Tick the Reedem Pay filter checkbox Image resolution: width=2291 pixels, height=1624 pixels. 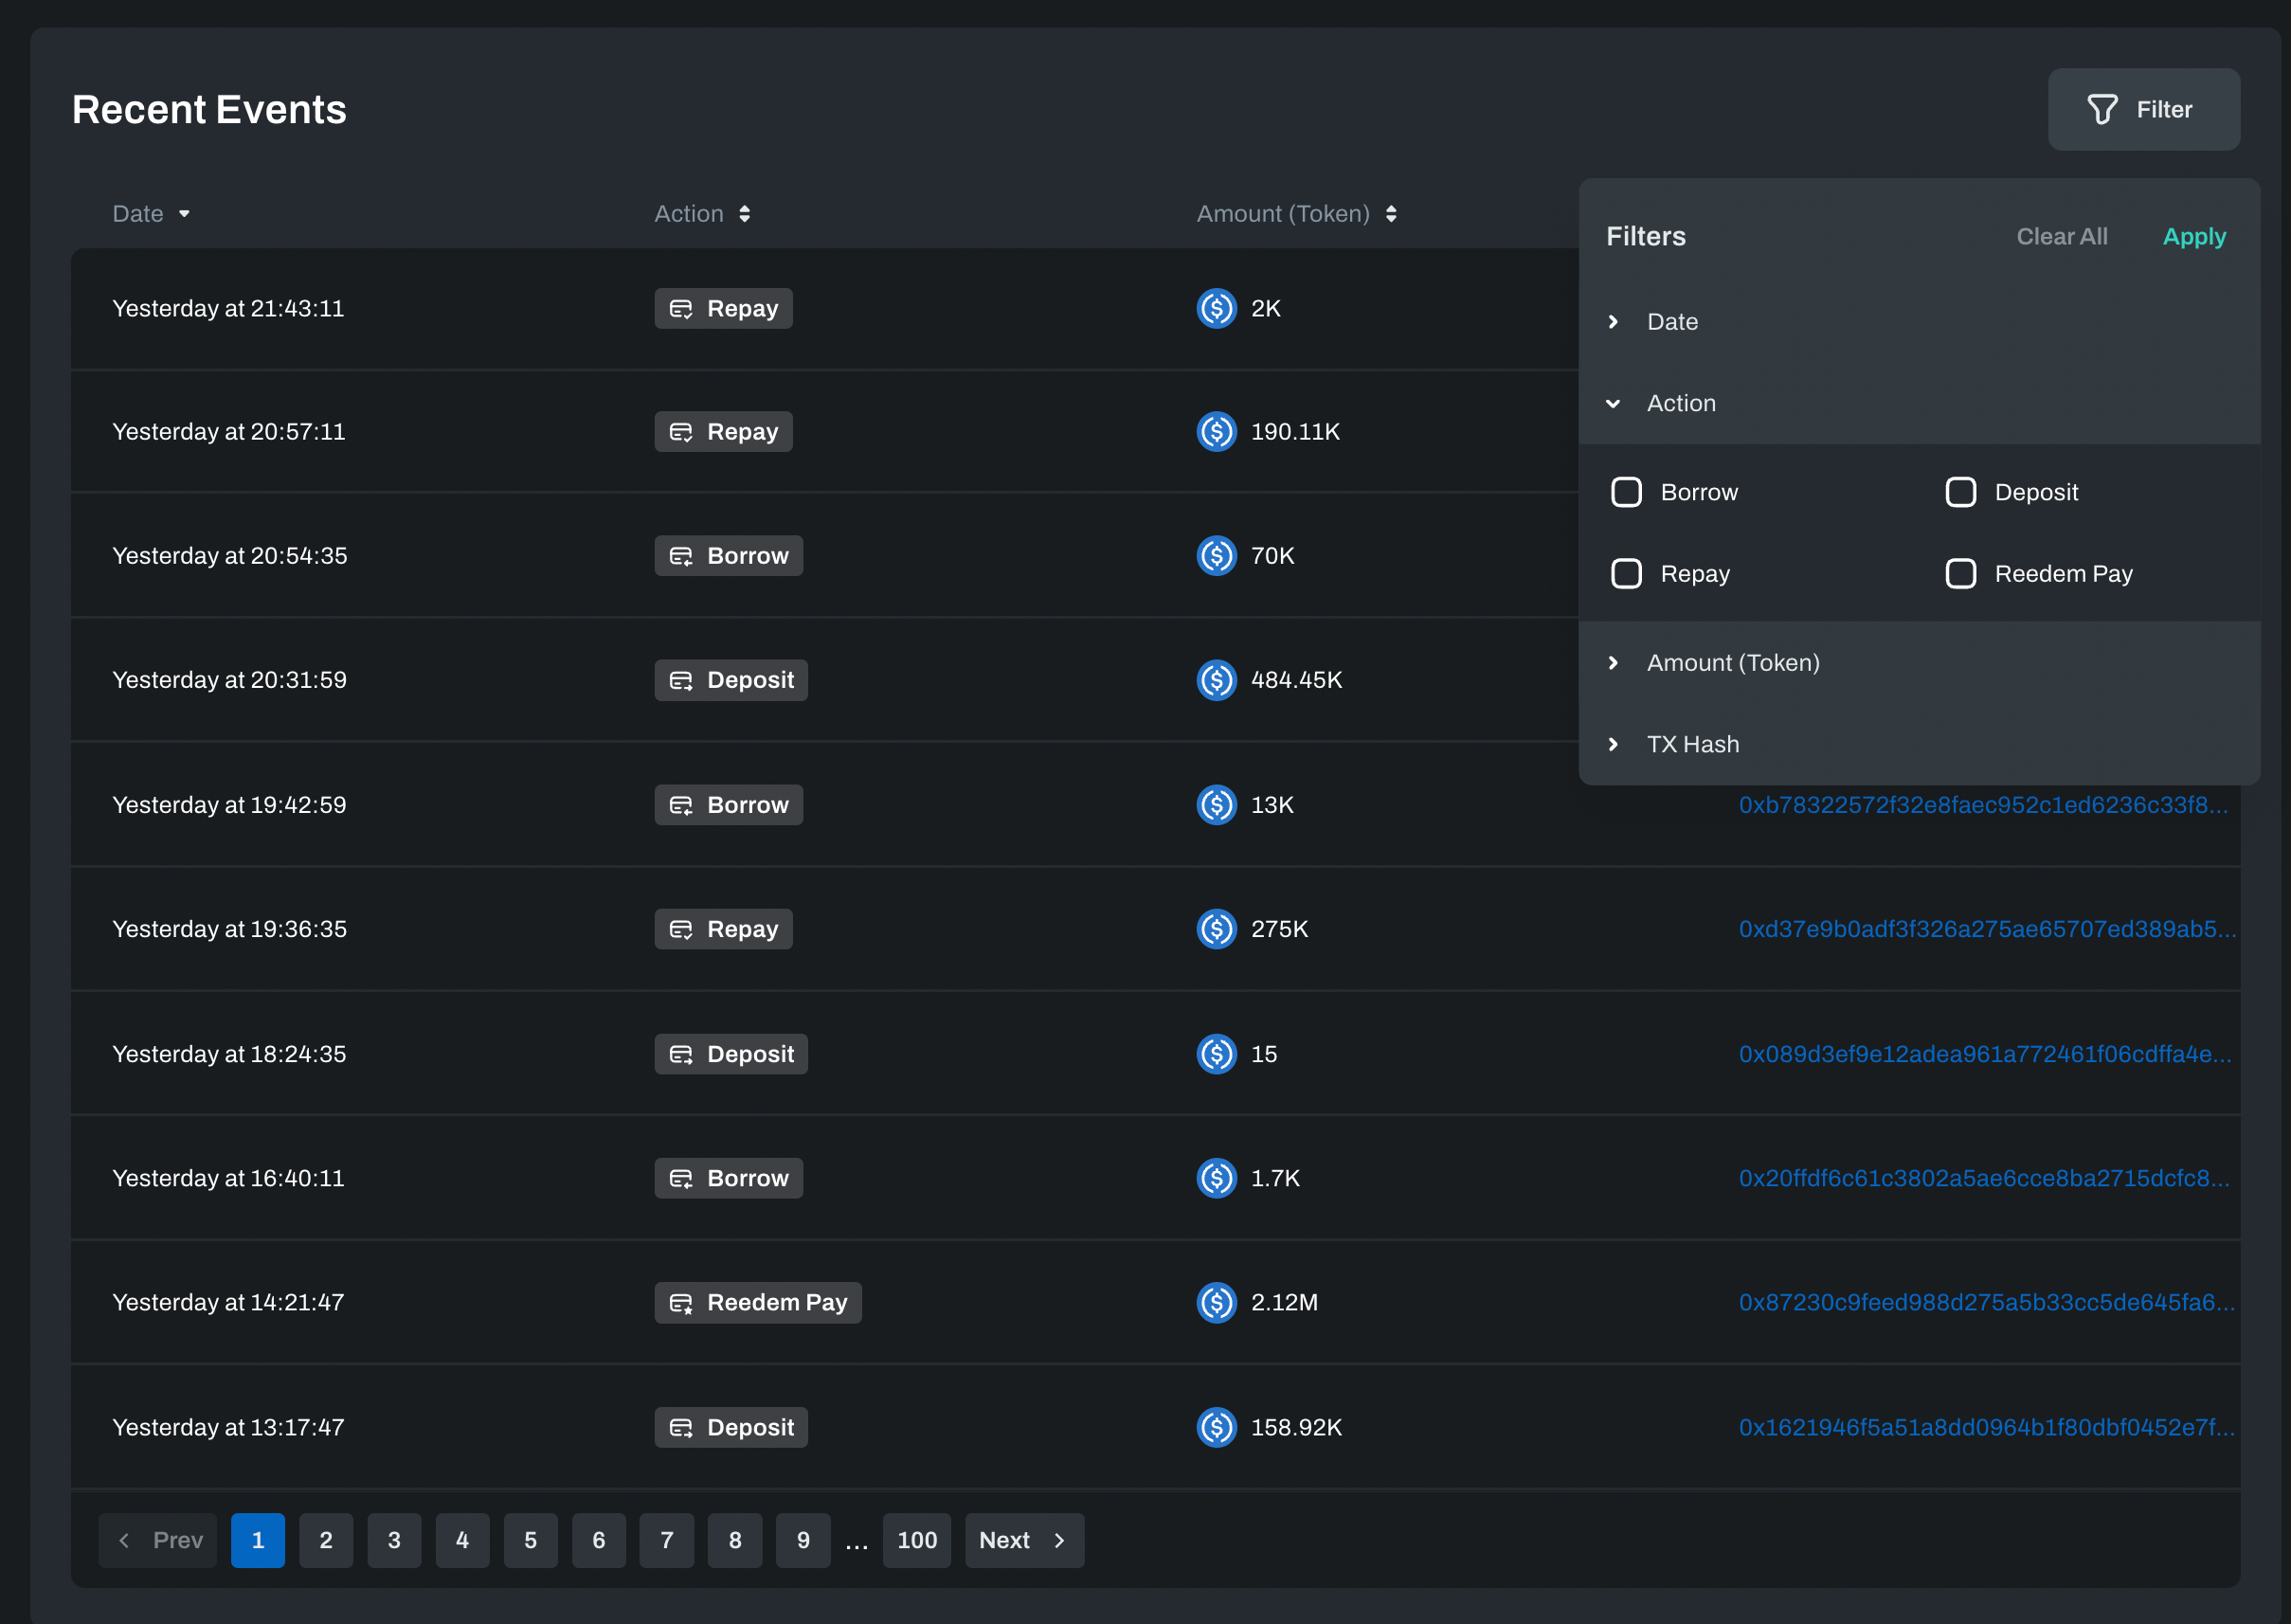pyautogui.click(x=1960, y=574)
